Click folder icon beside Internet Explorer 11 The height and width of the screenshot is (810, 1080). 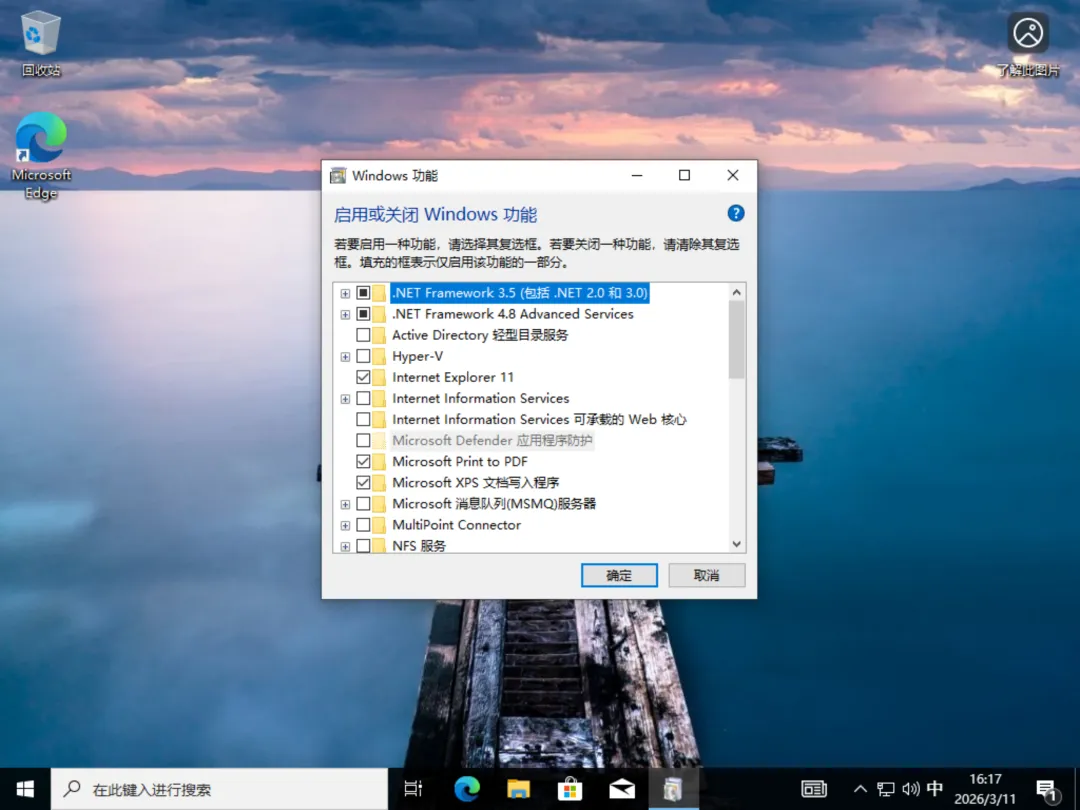(380, 377)
